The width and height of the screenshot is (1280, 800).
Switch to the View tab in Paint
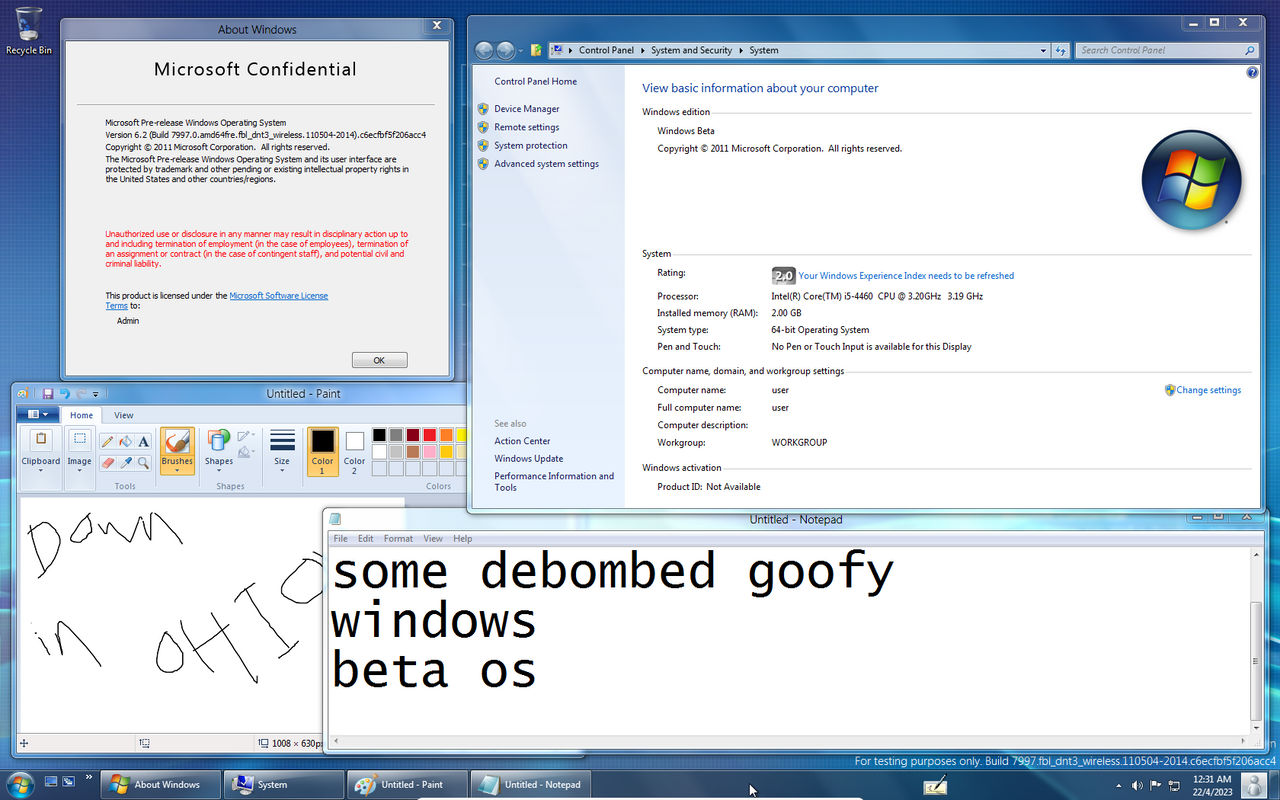pyautogui.click(x=123, y=415)
